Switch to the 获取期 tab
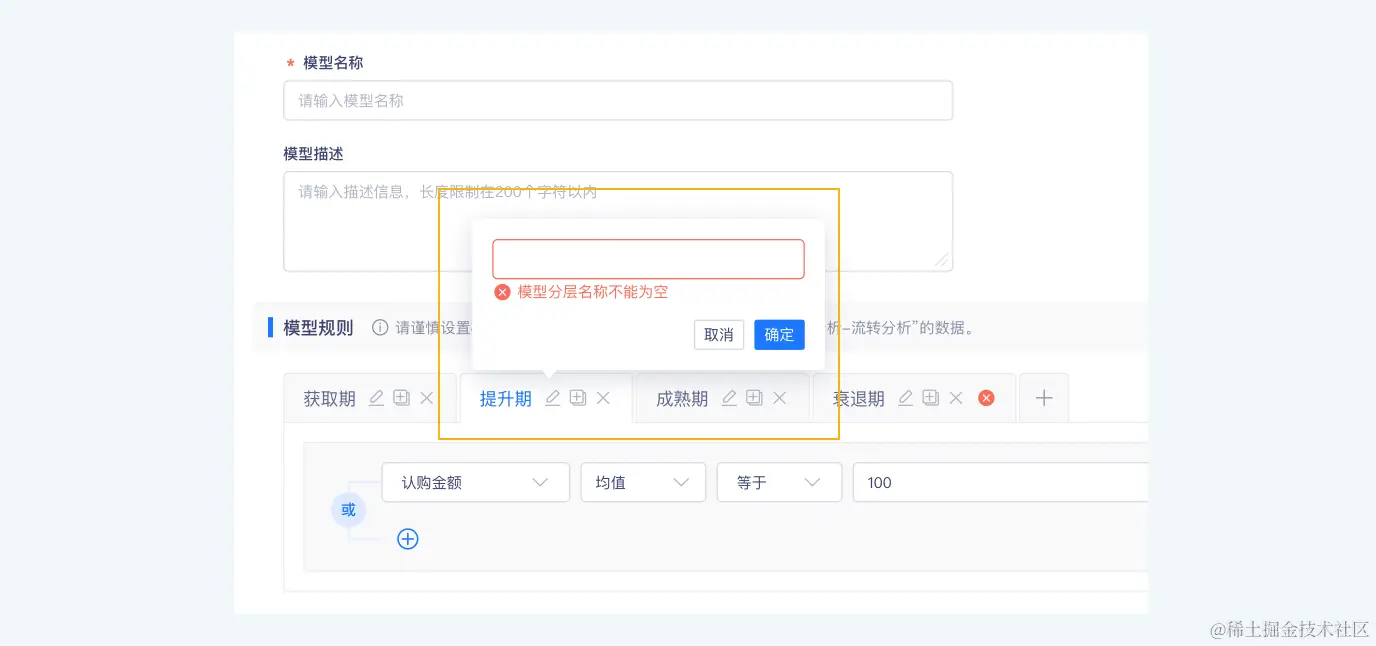Viewport: 1376px width, 646px height. 329,399
